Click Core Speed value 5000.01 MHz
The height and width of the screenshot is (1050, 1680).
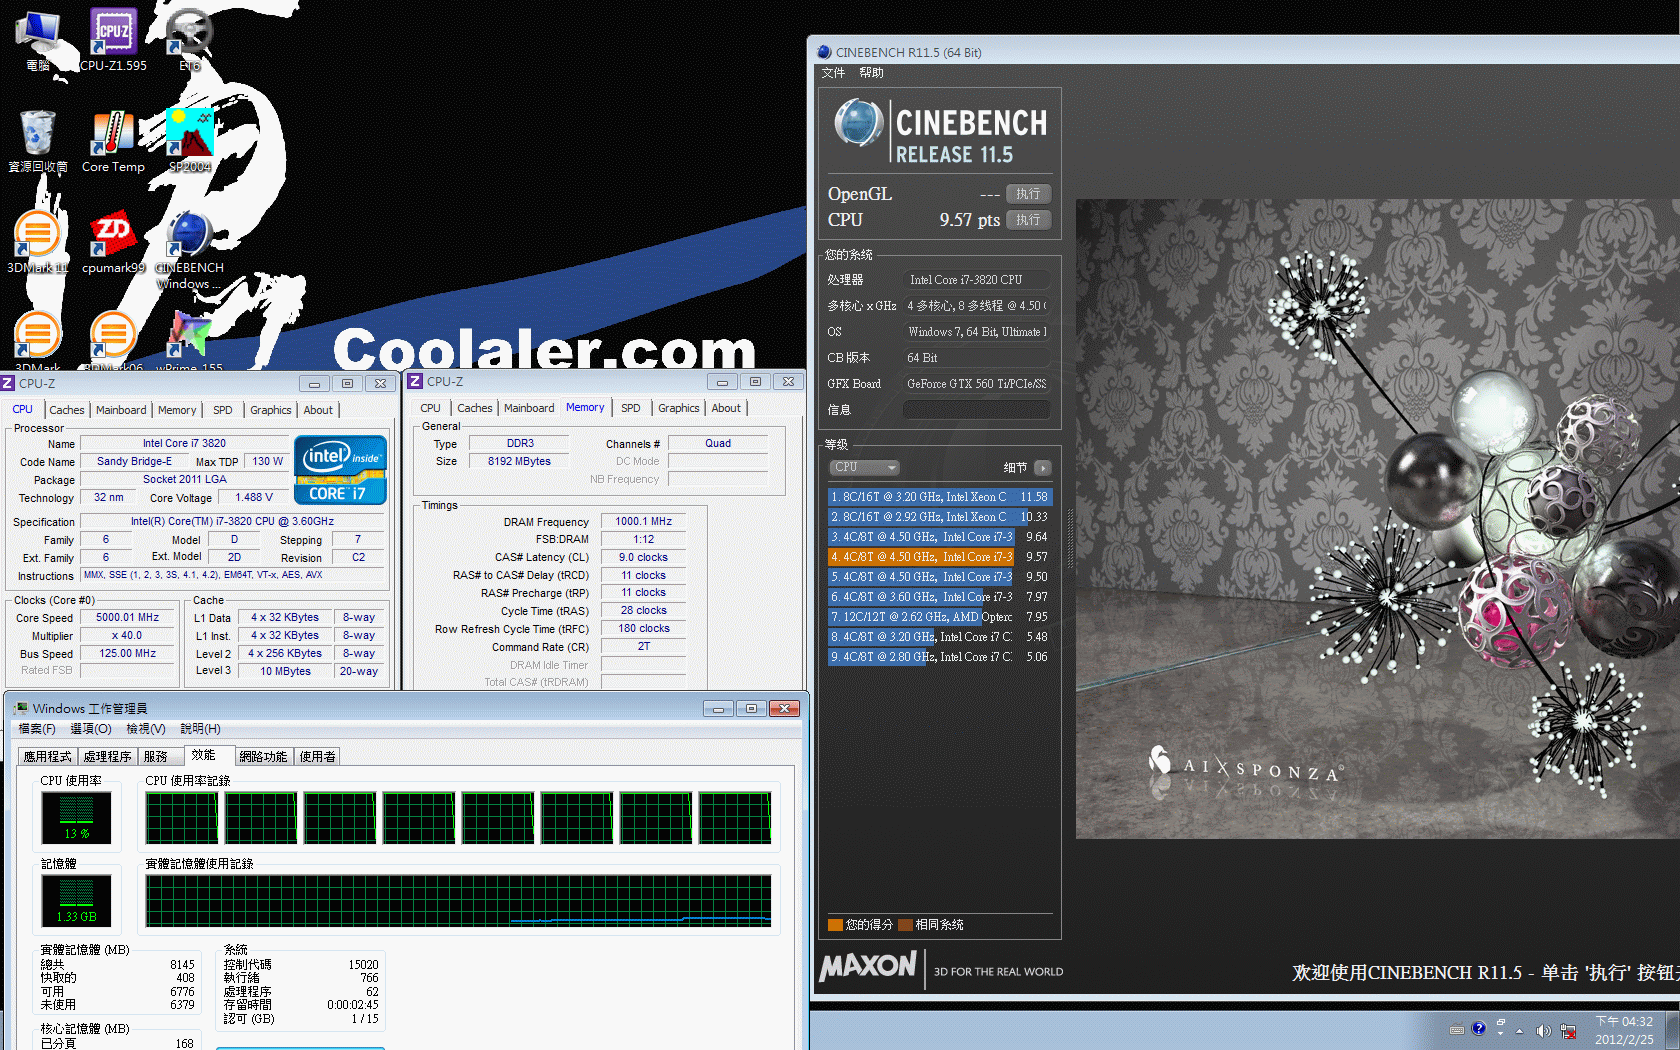(128, 617)
